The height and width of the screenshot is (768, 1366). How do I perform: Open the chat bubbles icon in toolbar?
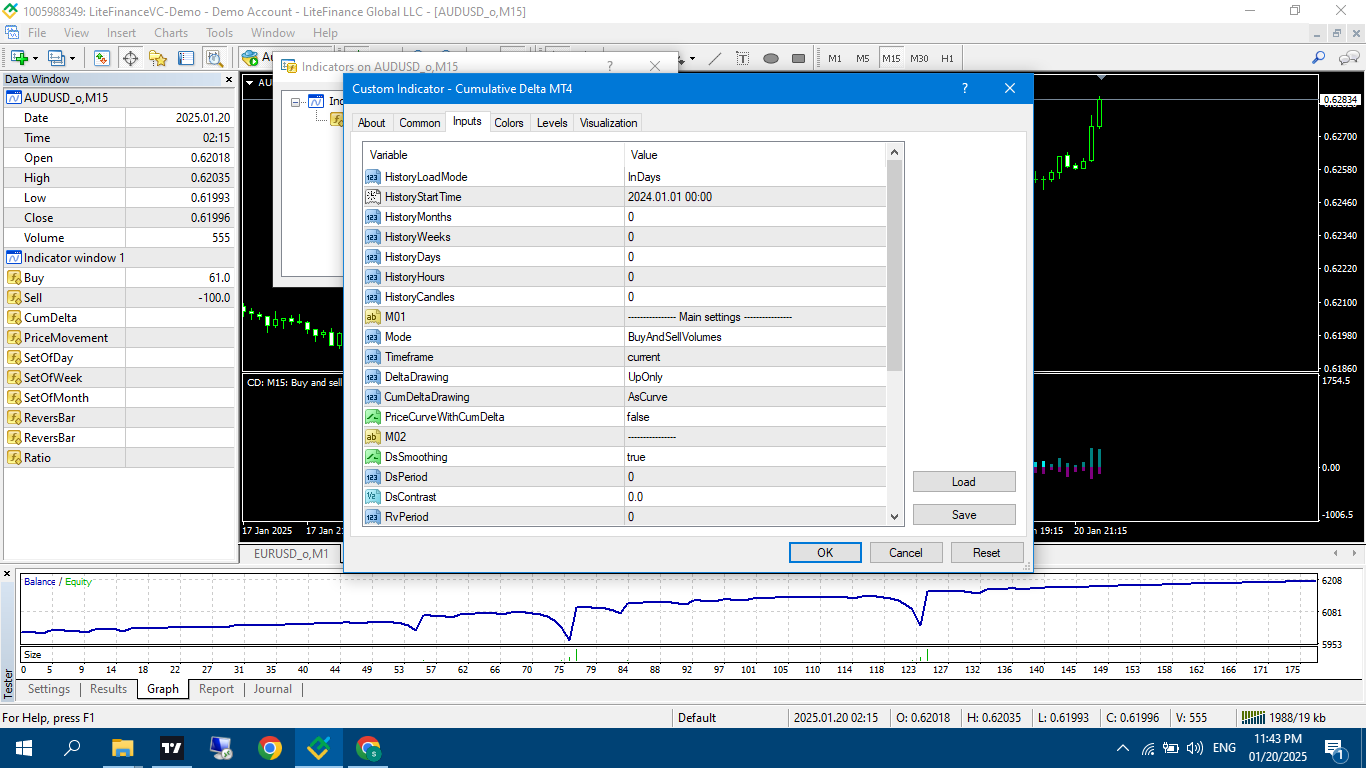1347,58
